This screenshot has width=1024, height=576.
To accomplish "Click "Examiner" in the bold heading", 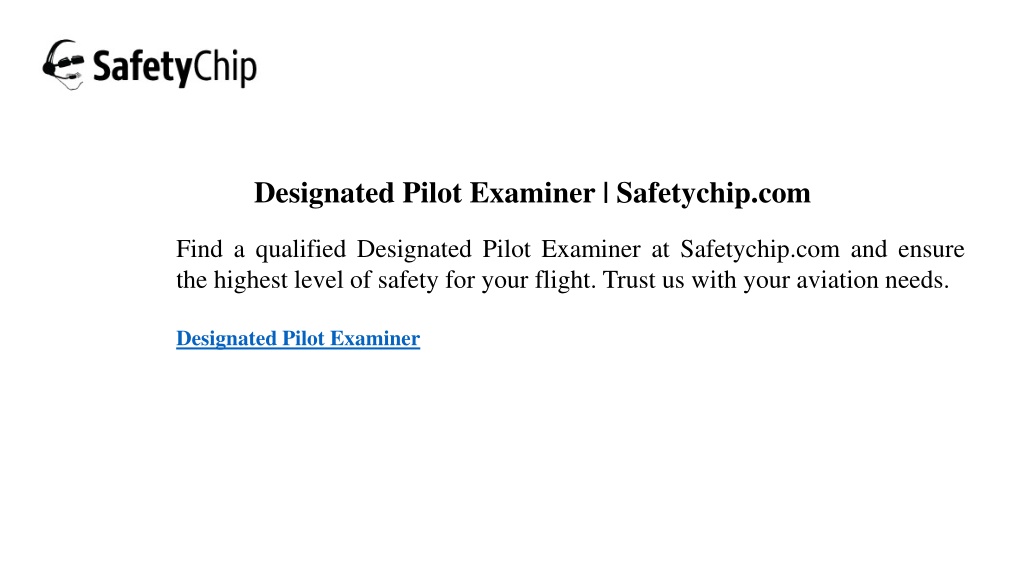I will (x=532, y=193).
